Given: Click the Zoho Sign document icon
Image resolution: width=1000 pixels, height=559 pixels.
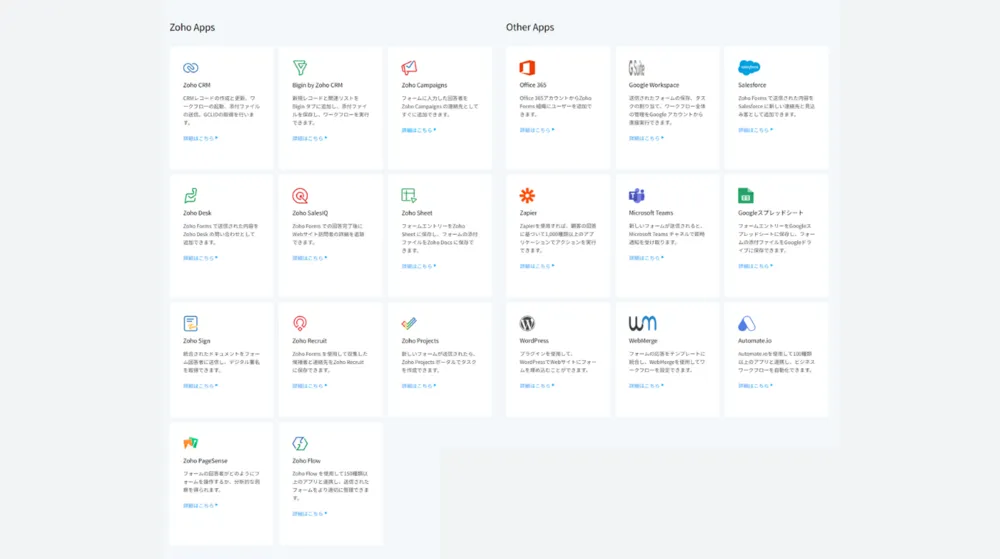Looking at the screenshot, I should pos(191,323).
